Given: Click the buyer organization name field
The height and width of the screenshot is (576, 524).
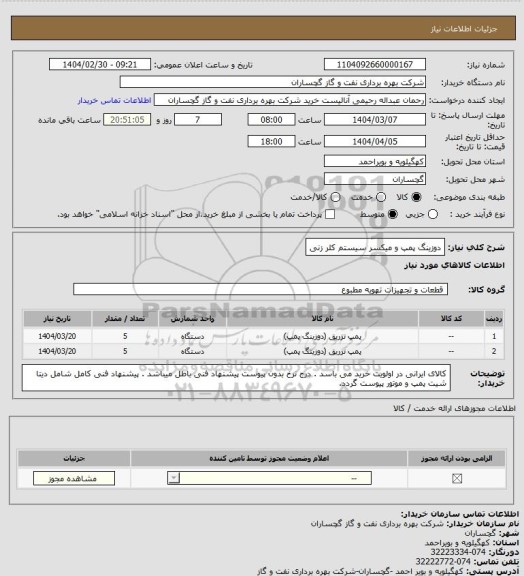Looking at the screenshot, I should (273, 82).
